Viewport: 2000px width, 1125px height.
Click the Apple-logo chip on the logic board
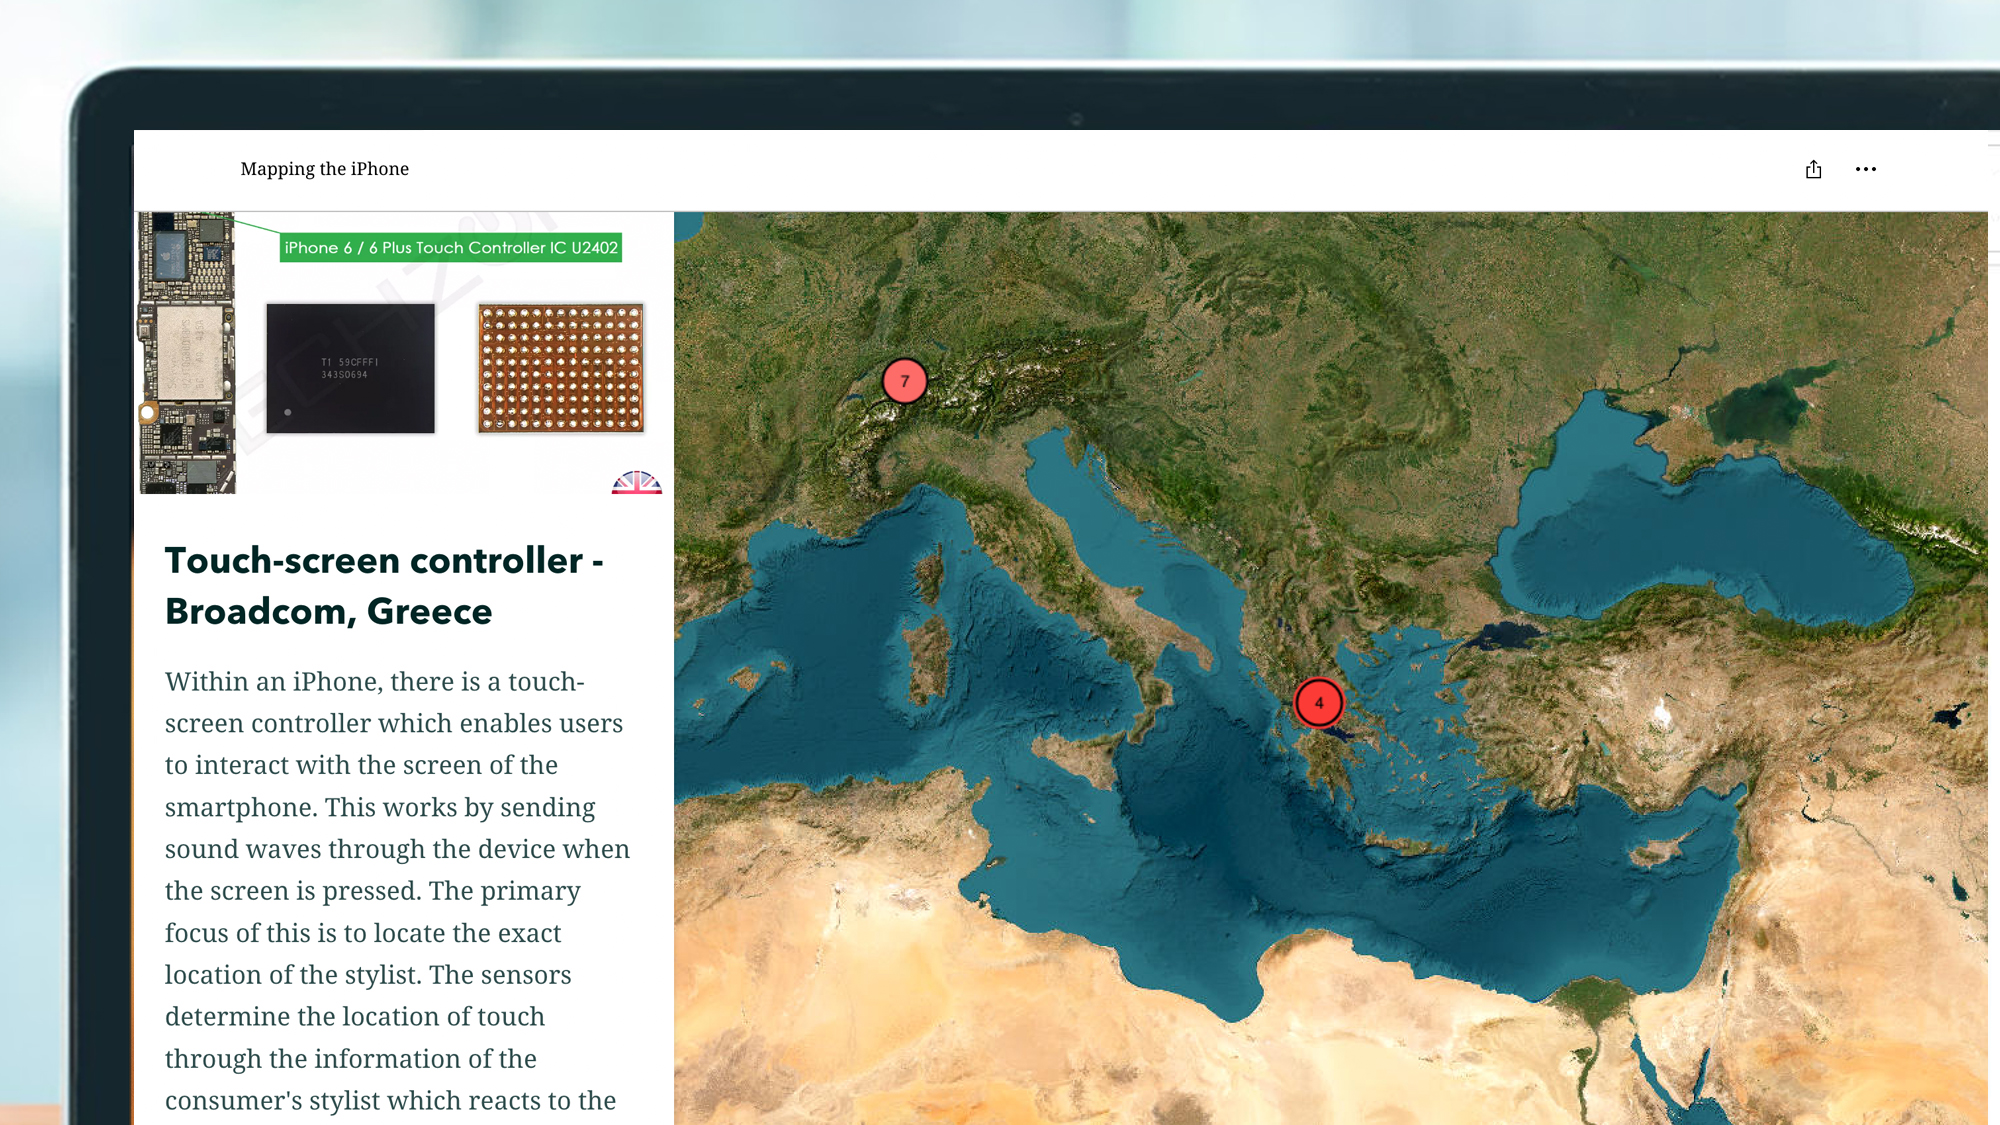(170, 255)
